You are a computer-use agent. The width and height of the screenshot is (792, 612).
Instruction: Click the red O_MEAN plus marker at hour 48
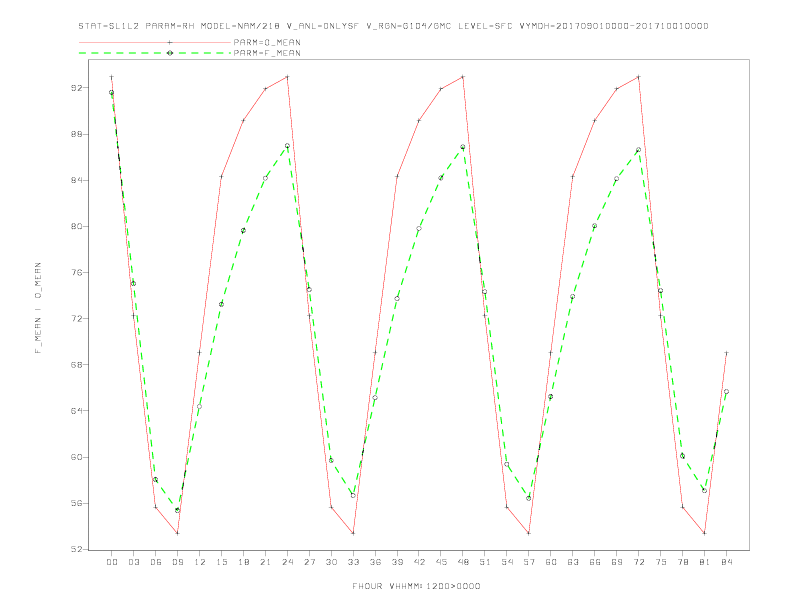463,77
